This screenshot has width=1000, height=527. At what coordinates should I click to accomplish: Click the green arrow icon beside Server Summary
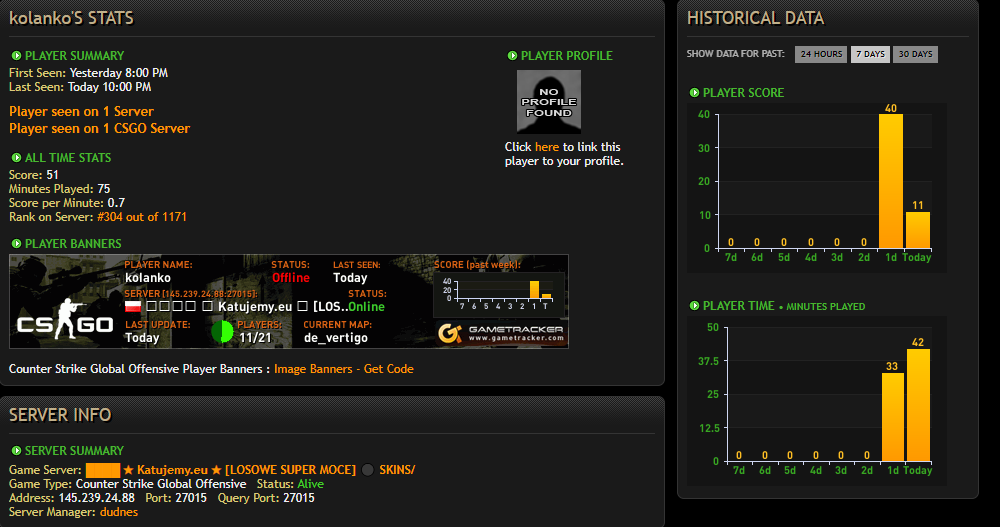[17, 450]
